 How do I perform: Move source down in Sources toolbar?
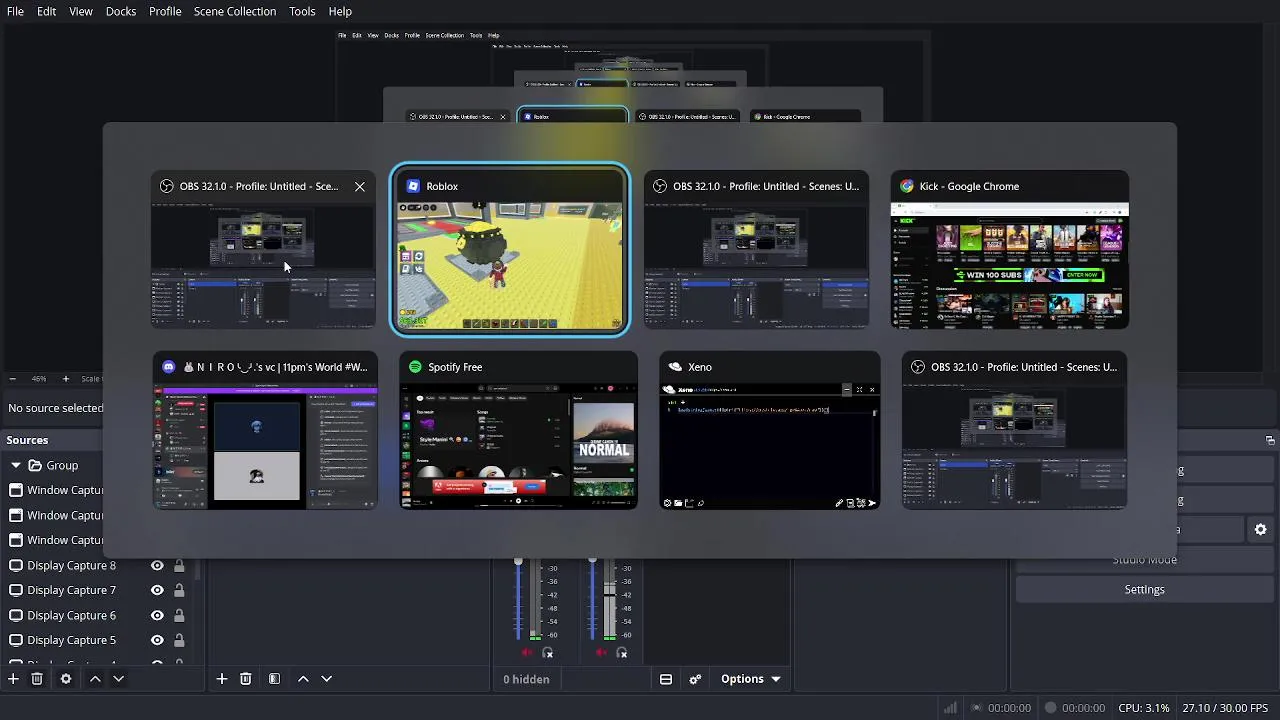click(118, 679)
